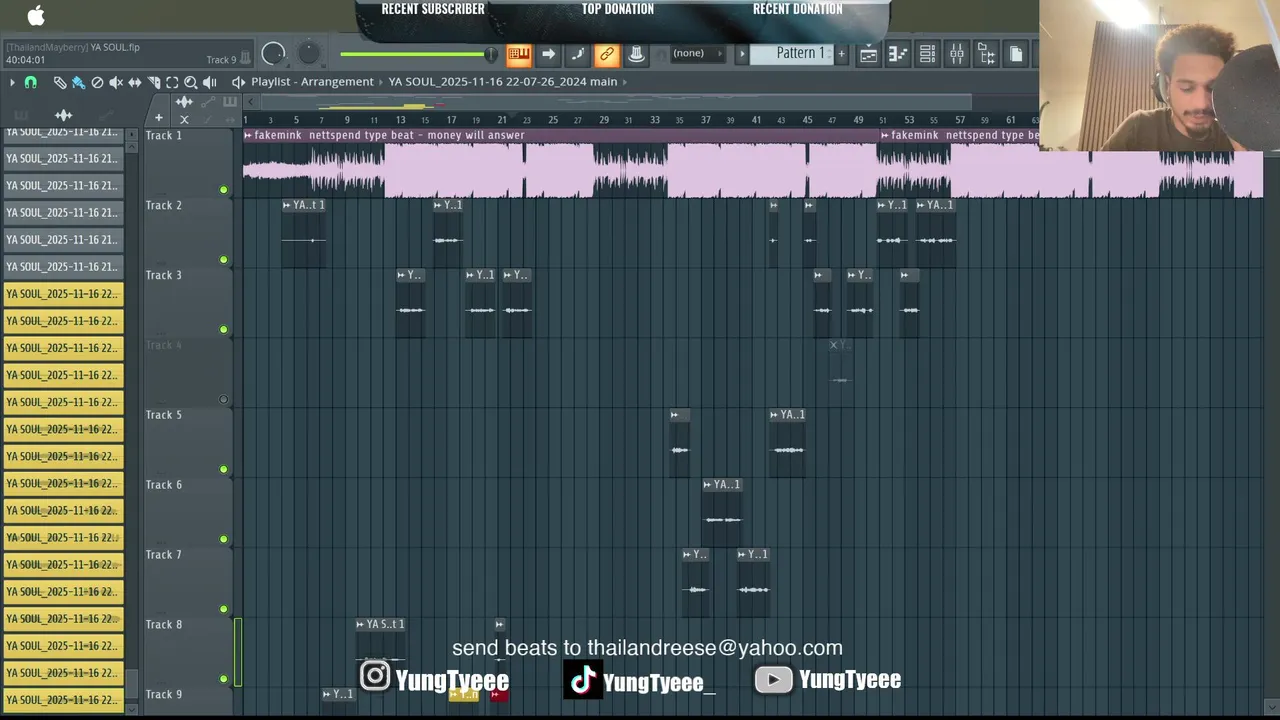Select the Select marquee tool
Image resolution: width=1280 pixels, height=720 pixels.
coord(172,82)
